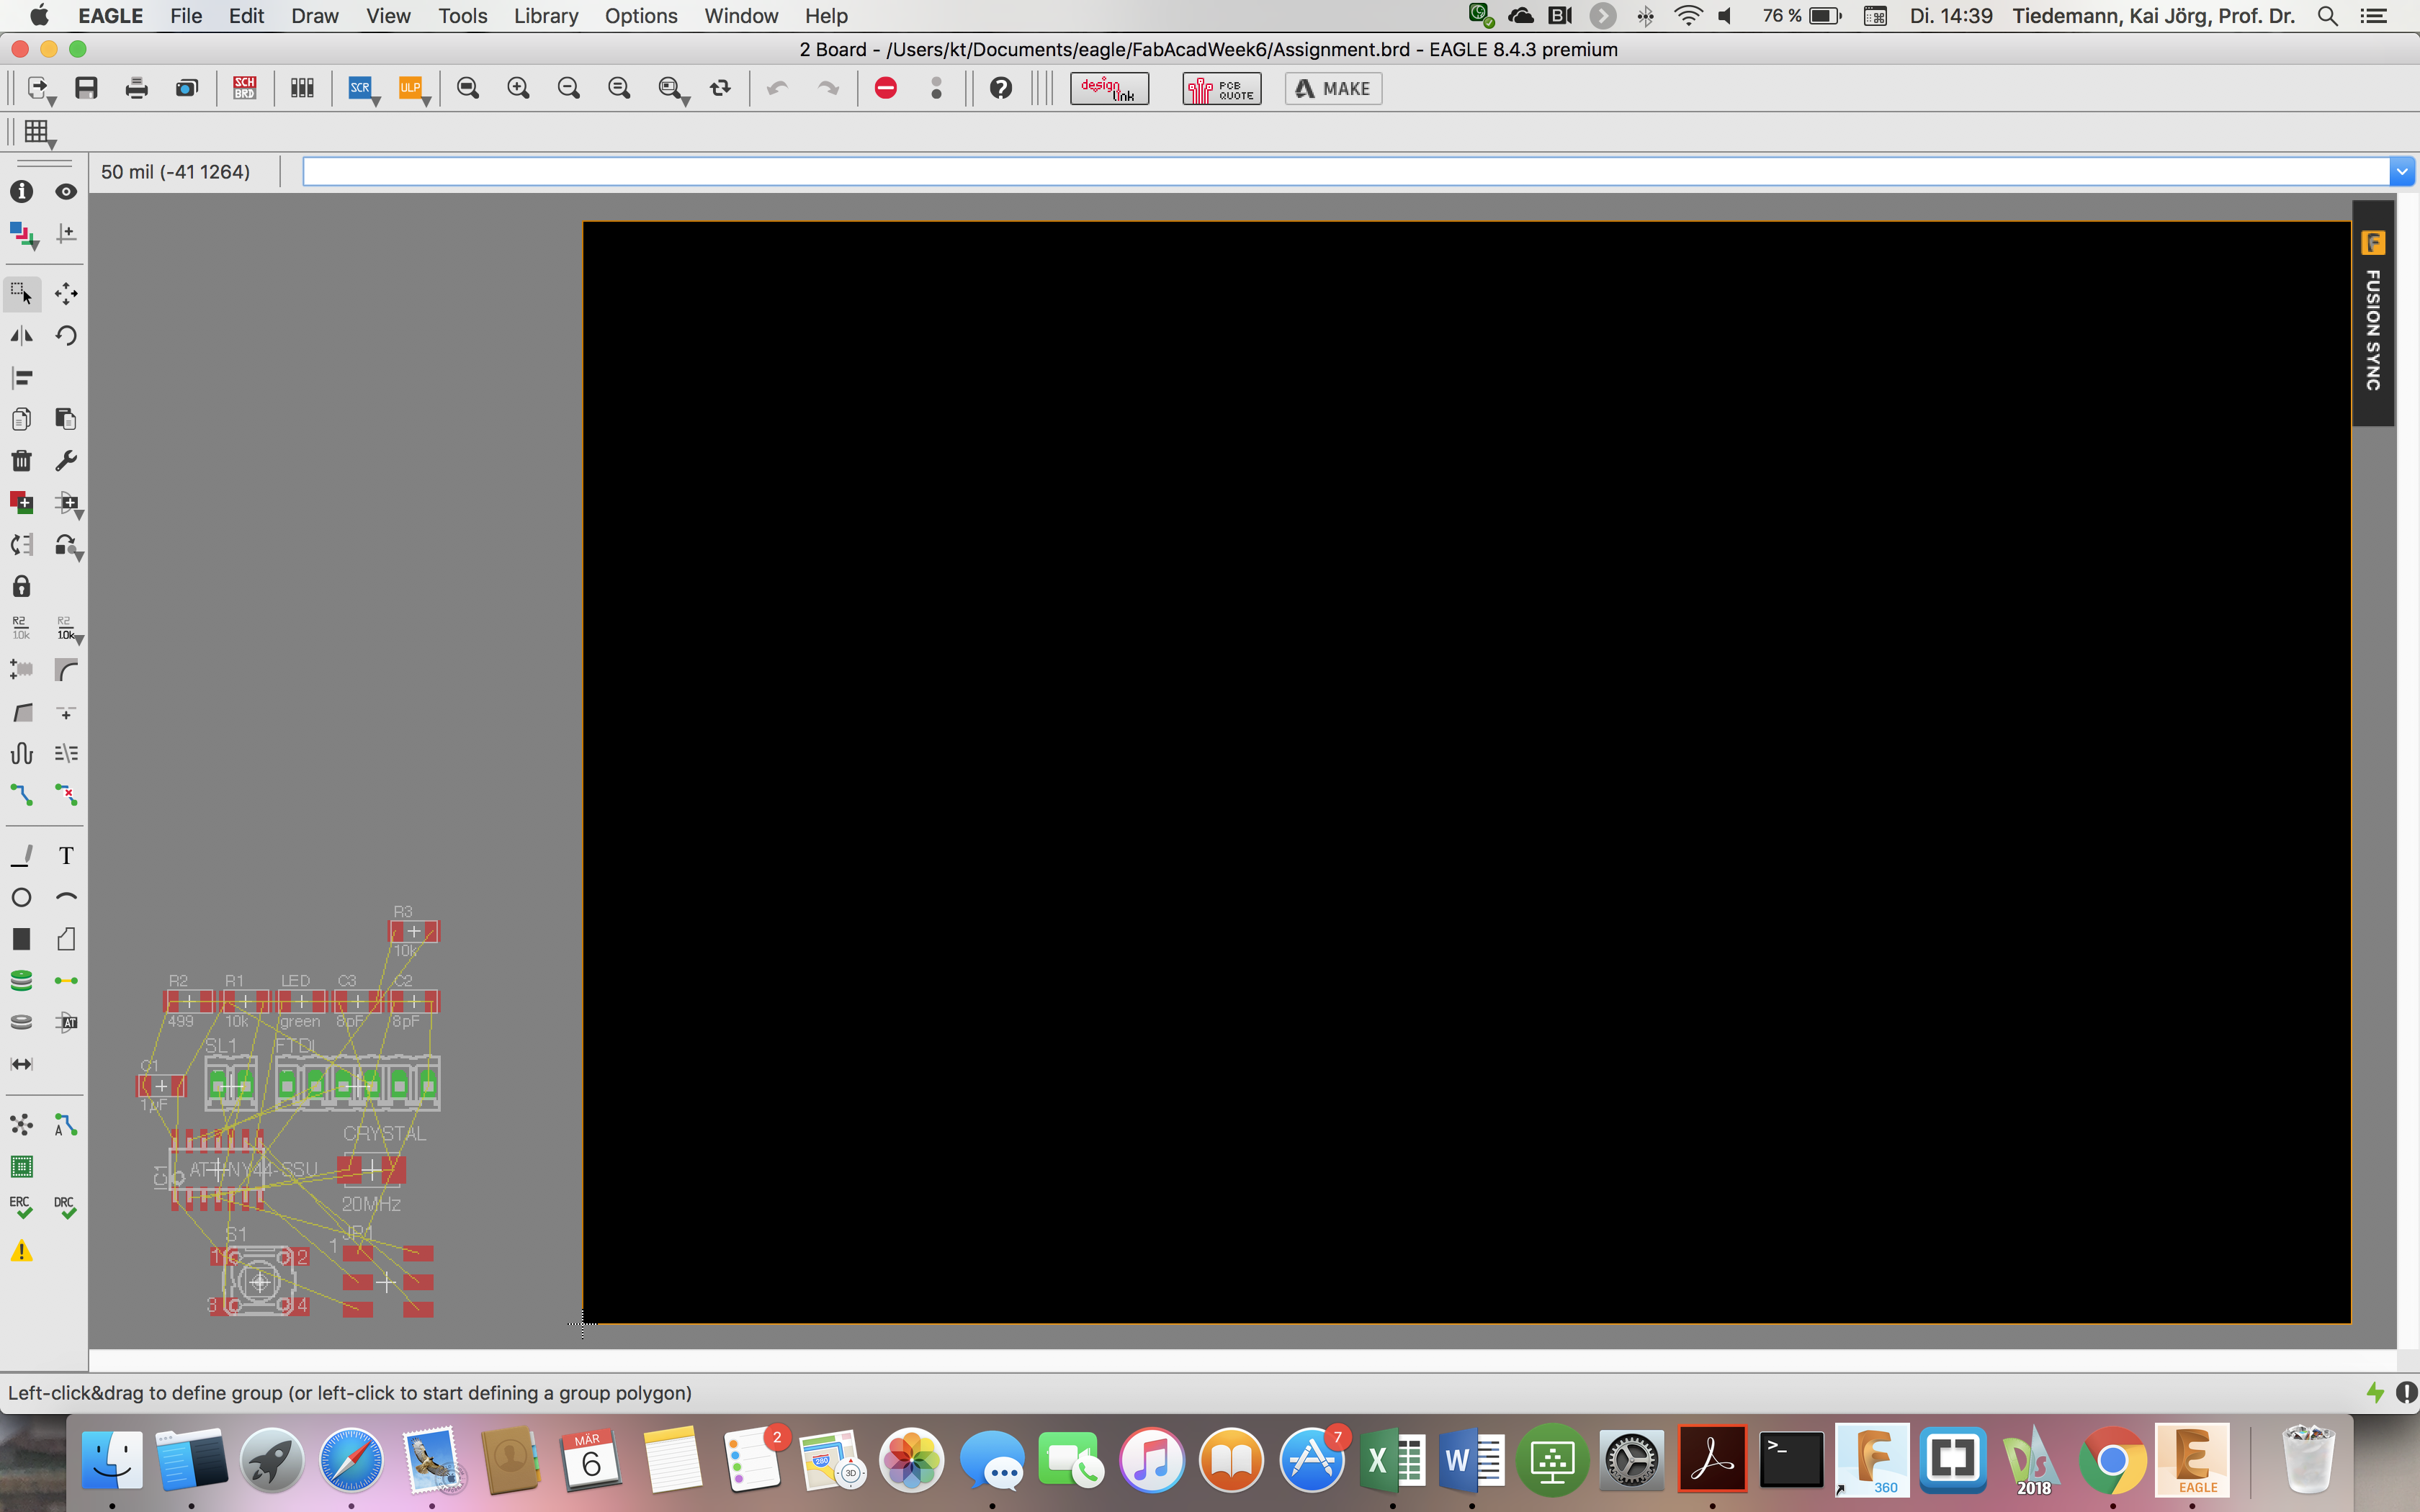Screen dimensions: 2420x1512
Task: Toggle the Fusion Sync side panel
Action: click(x=2372, y=313)
